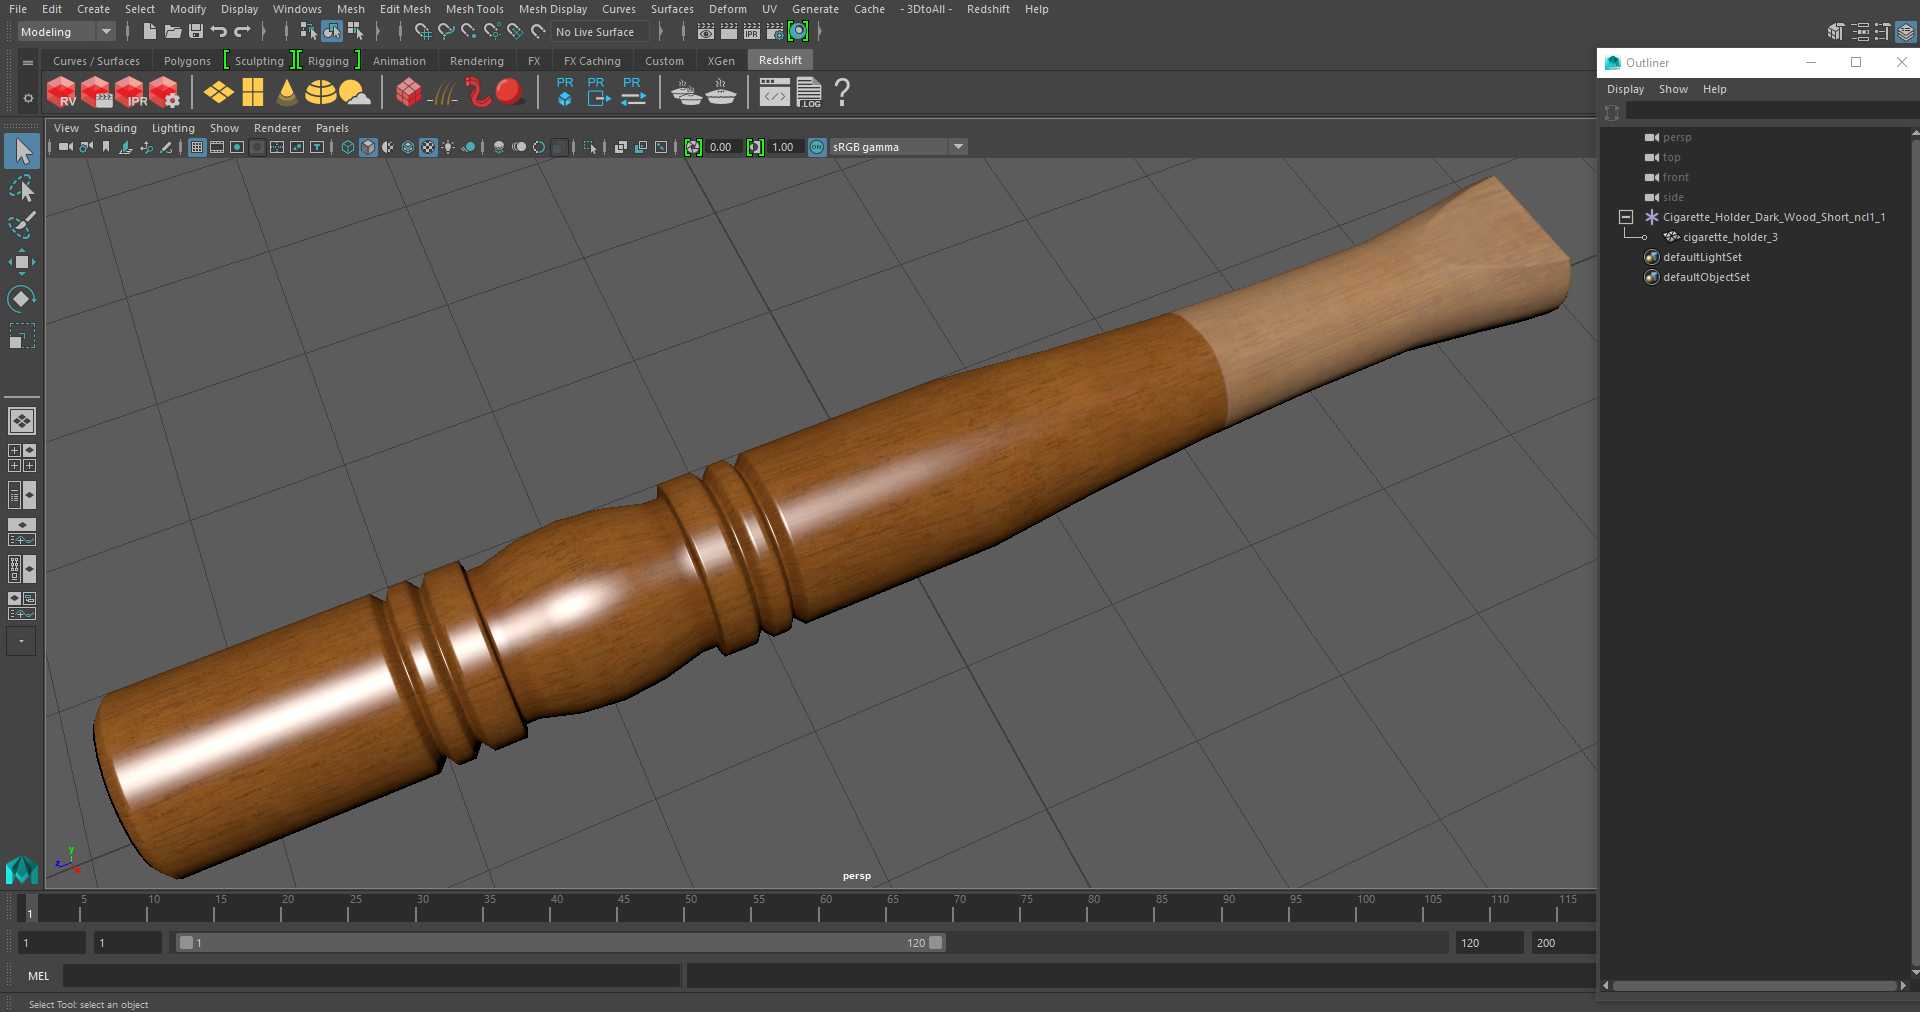Toggle isolate select in viewport
1920x1012 pixels.
point(590,147)
